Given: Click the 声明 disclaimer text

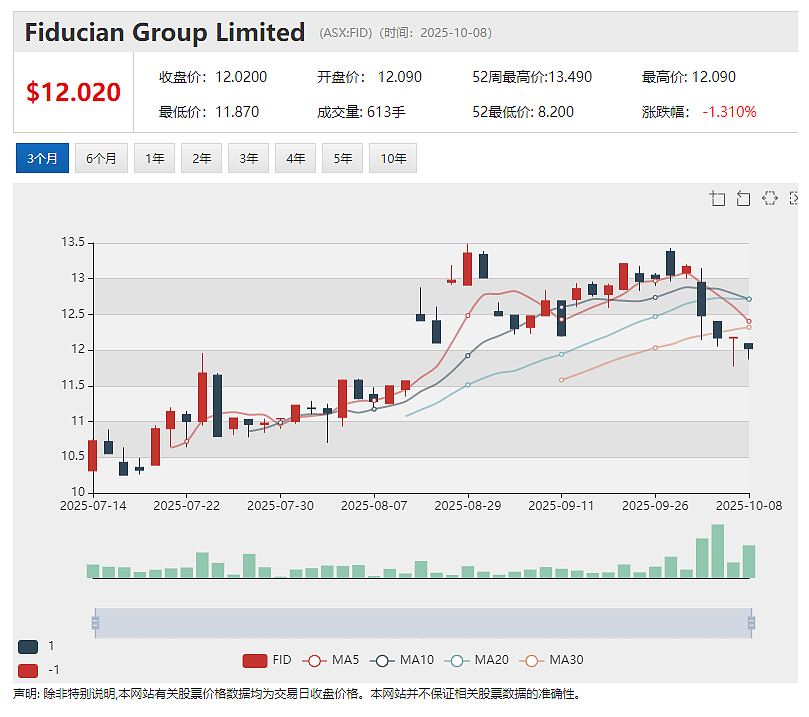Looking at the screenshot, I should click(297, 694).
